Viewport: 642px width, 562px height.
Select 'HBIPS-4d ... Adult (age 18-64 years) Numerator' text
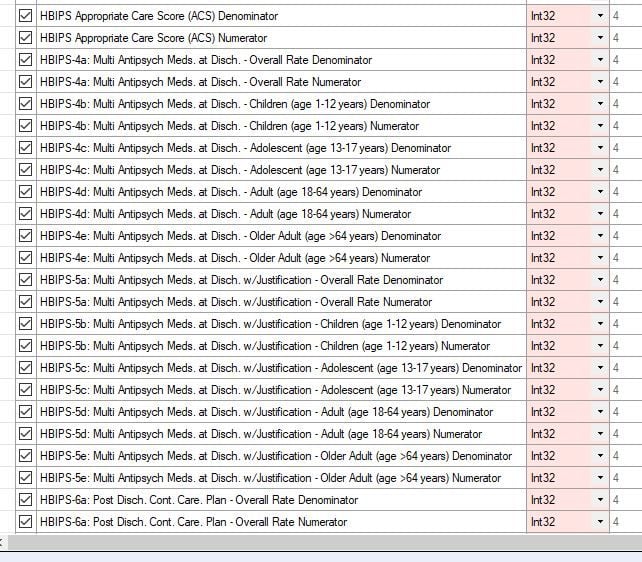click(x=226, y=214)
